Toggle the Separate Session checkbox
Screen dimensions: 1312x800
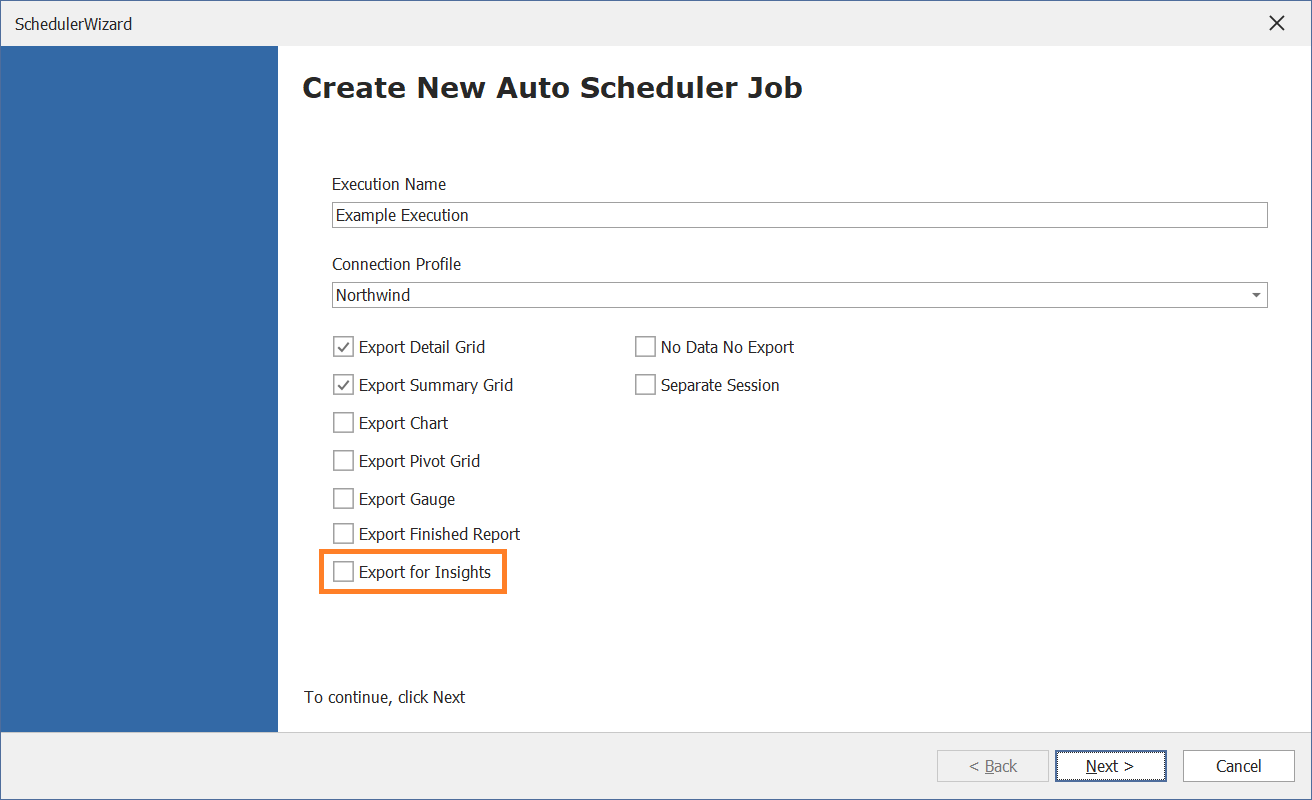click(645, 385)
